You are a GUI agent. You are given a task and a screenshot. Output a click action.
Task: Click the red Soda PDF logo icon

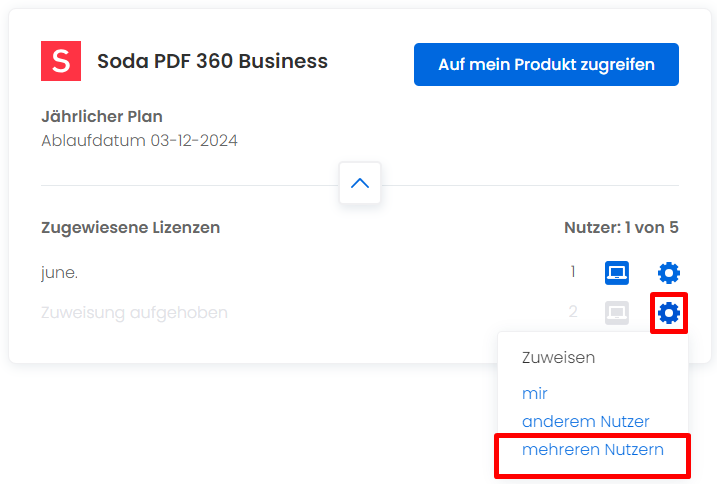[61, 61]
